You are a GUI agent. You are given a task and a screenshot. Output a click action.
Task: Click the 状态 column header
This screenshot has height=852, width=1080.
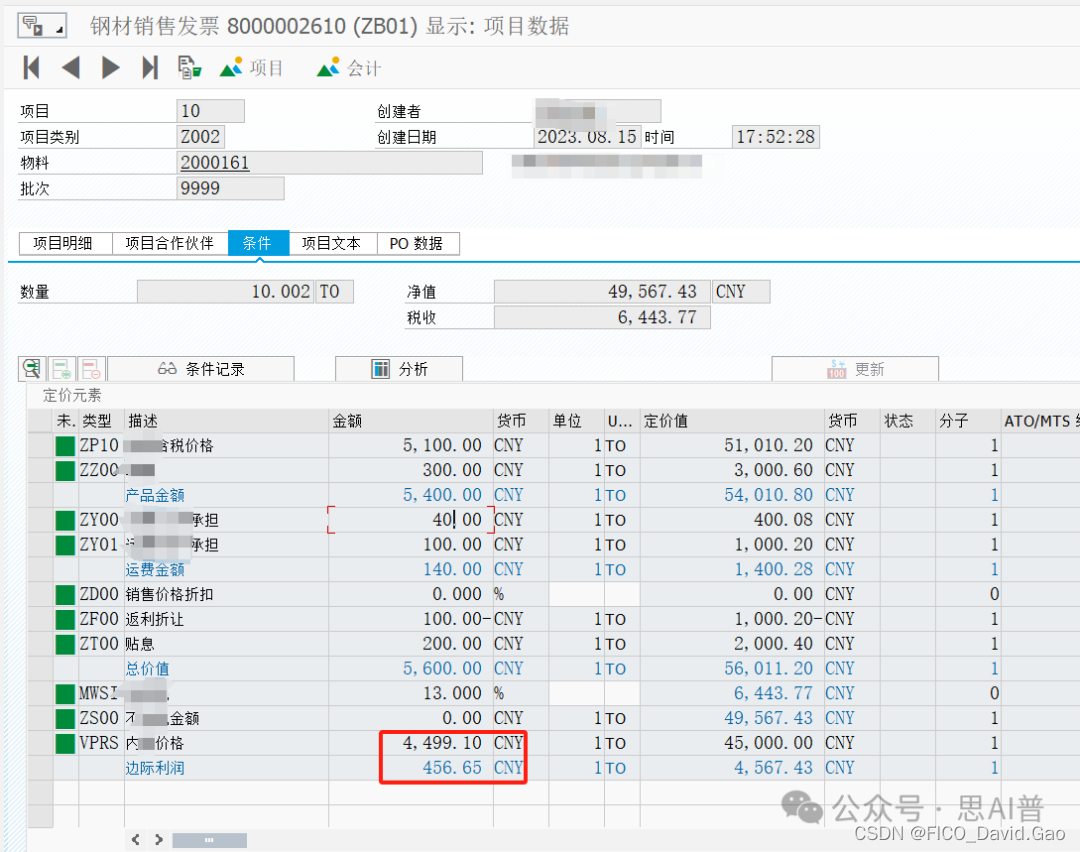coord(908,421)
